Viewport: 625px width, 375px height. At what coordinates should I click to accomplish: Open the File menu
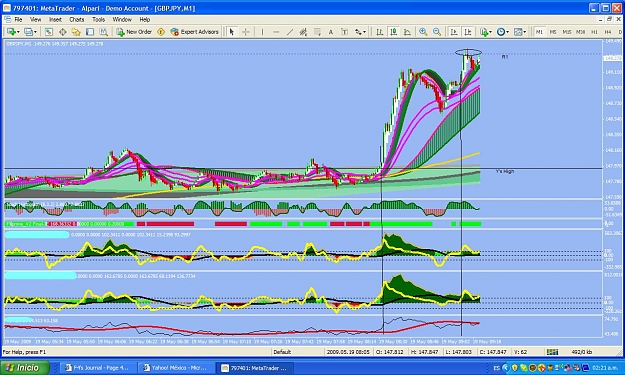(x=18, y=20)
